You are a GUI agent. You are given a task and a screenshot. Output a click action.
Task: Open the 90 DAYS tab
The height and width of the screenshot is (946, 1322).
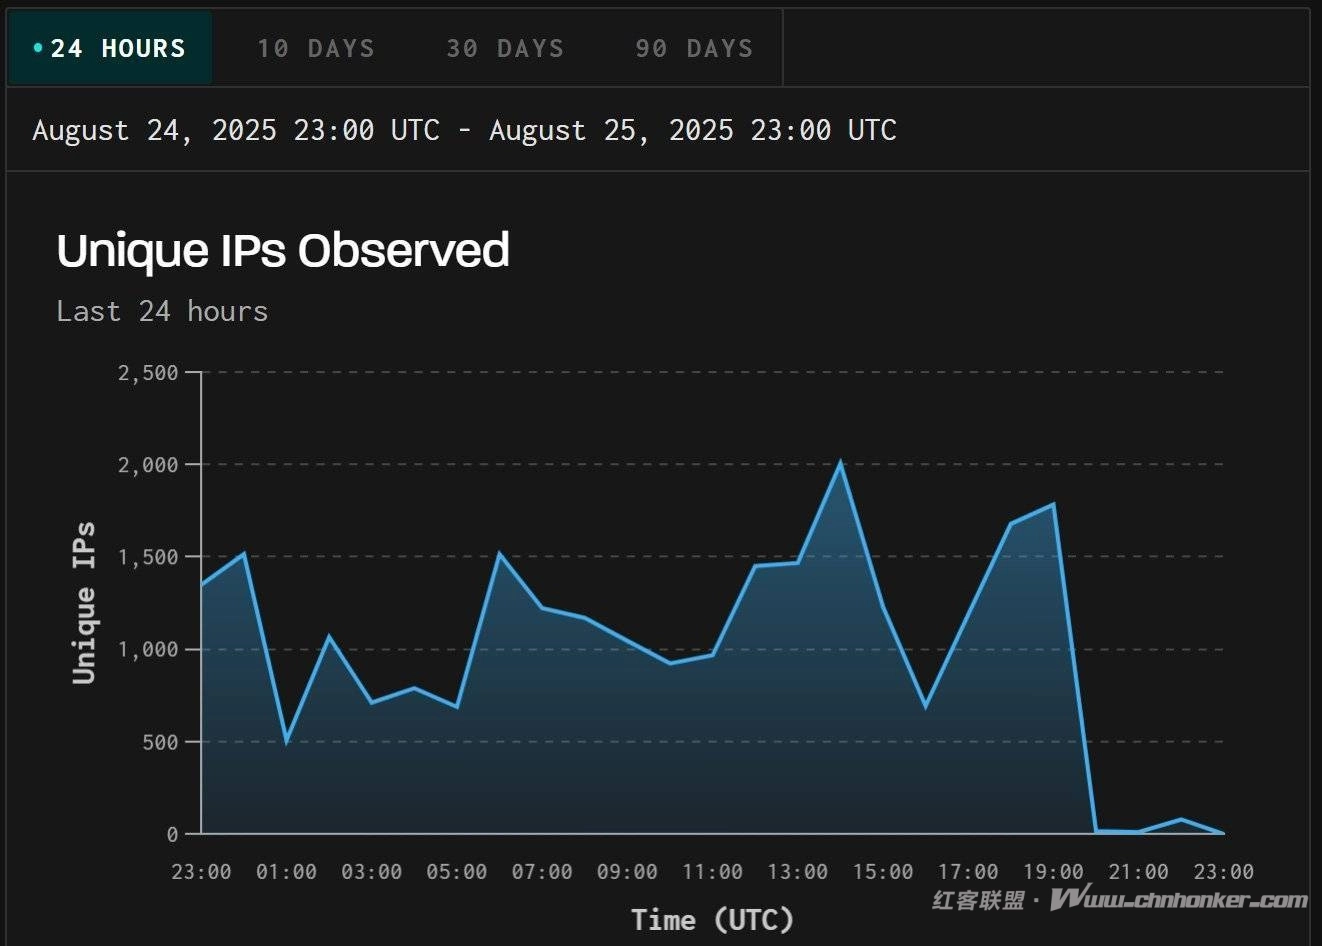694,48
